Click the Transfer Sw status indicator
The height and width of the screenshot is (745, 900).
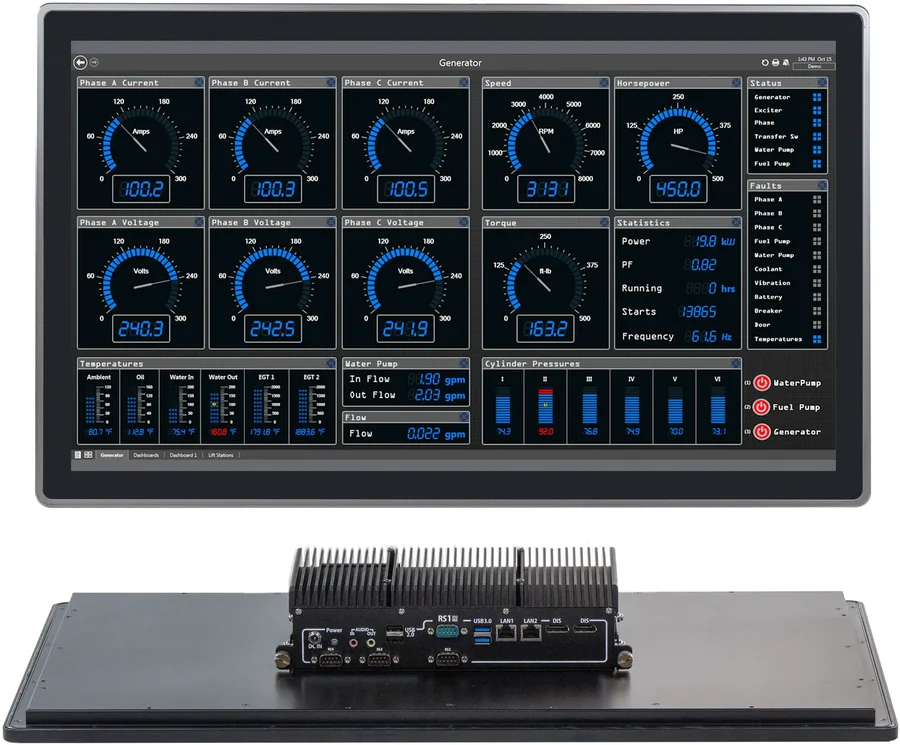click(817, 137)
